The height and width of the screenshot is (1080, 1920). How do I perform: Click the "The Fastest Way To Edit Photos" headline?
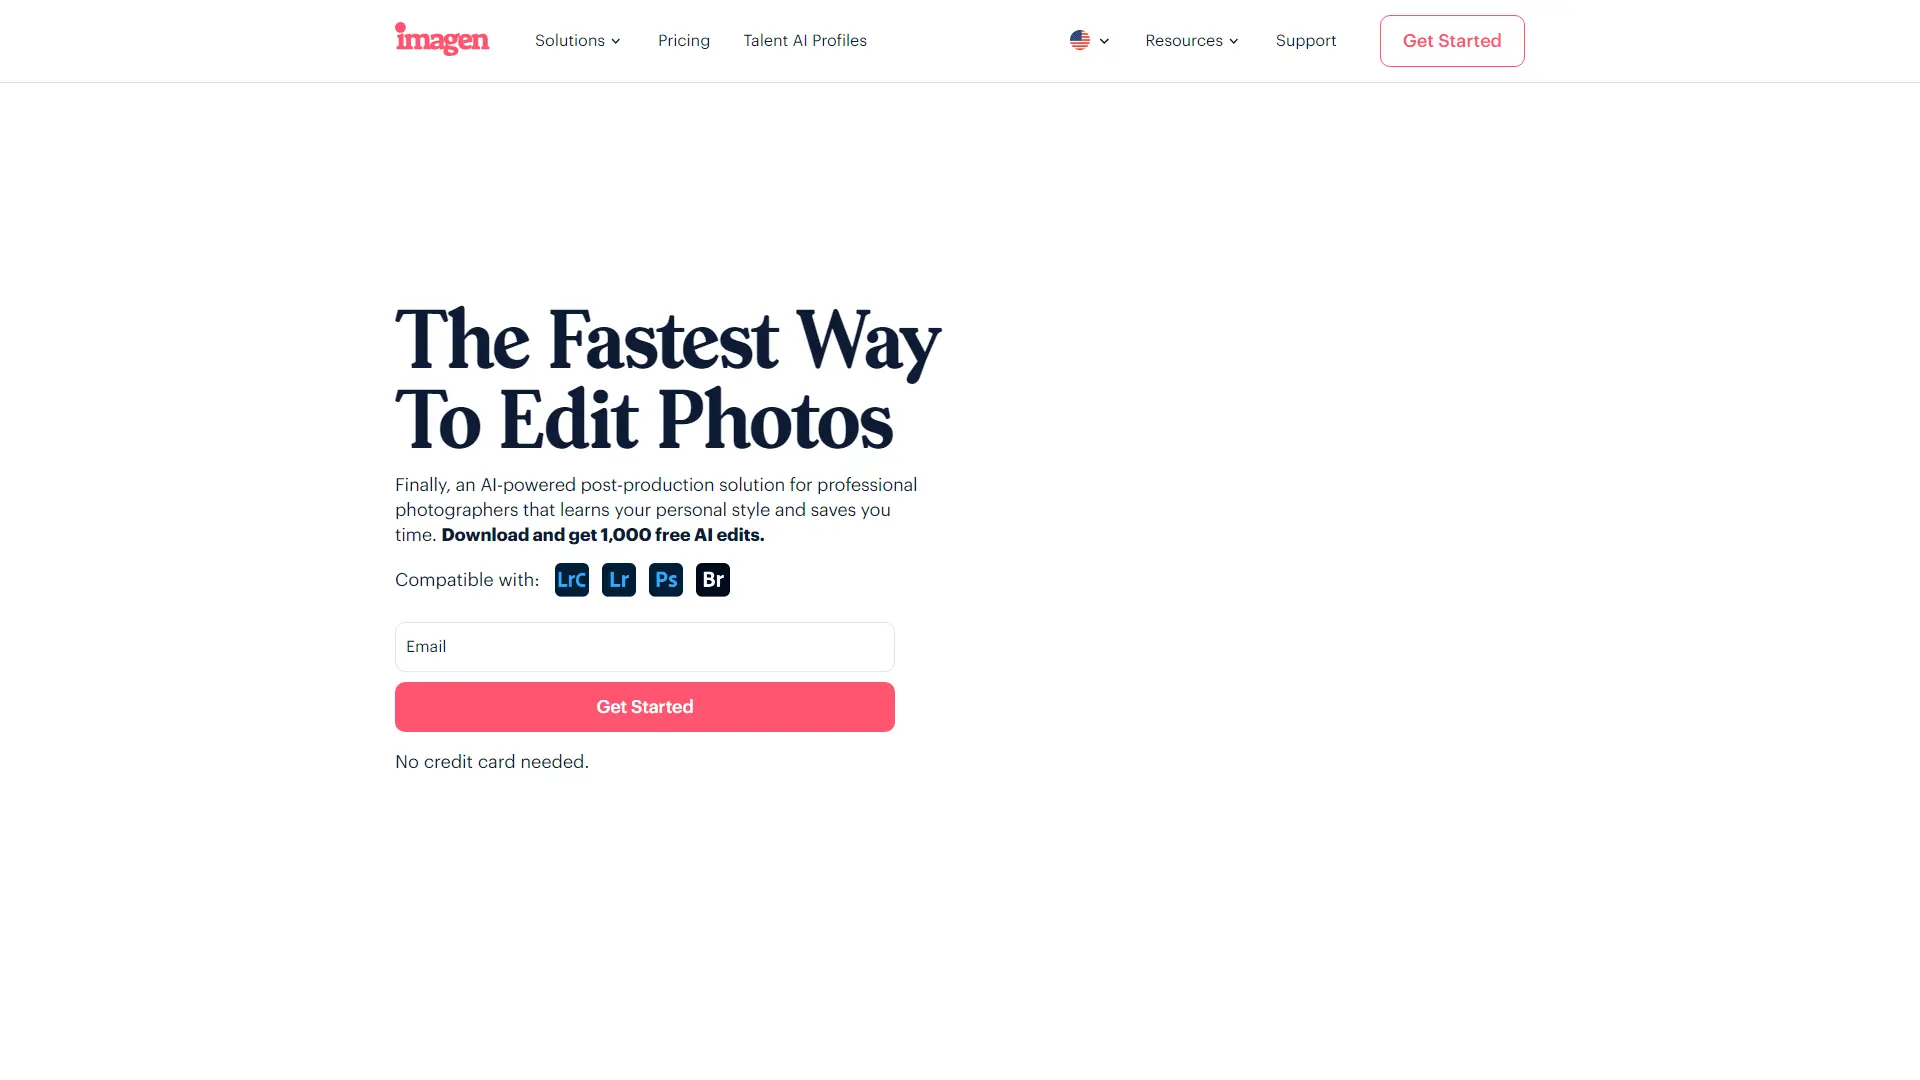click(x=668, y=380)
